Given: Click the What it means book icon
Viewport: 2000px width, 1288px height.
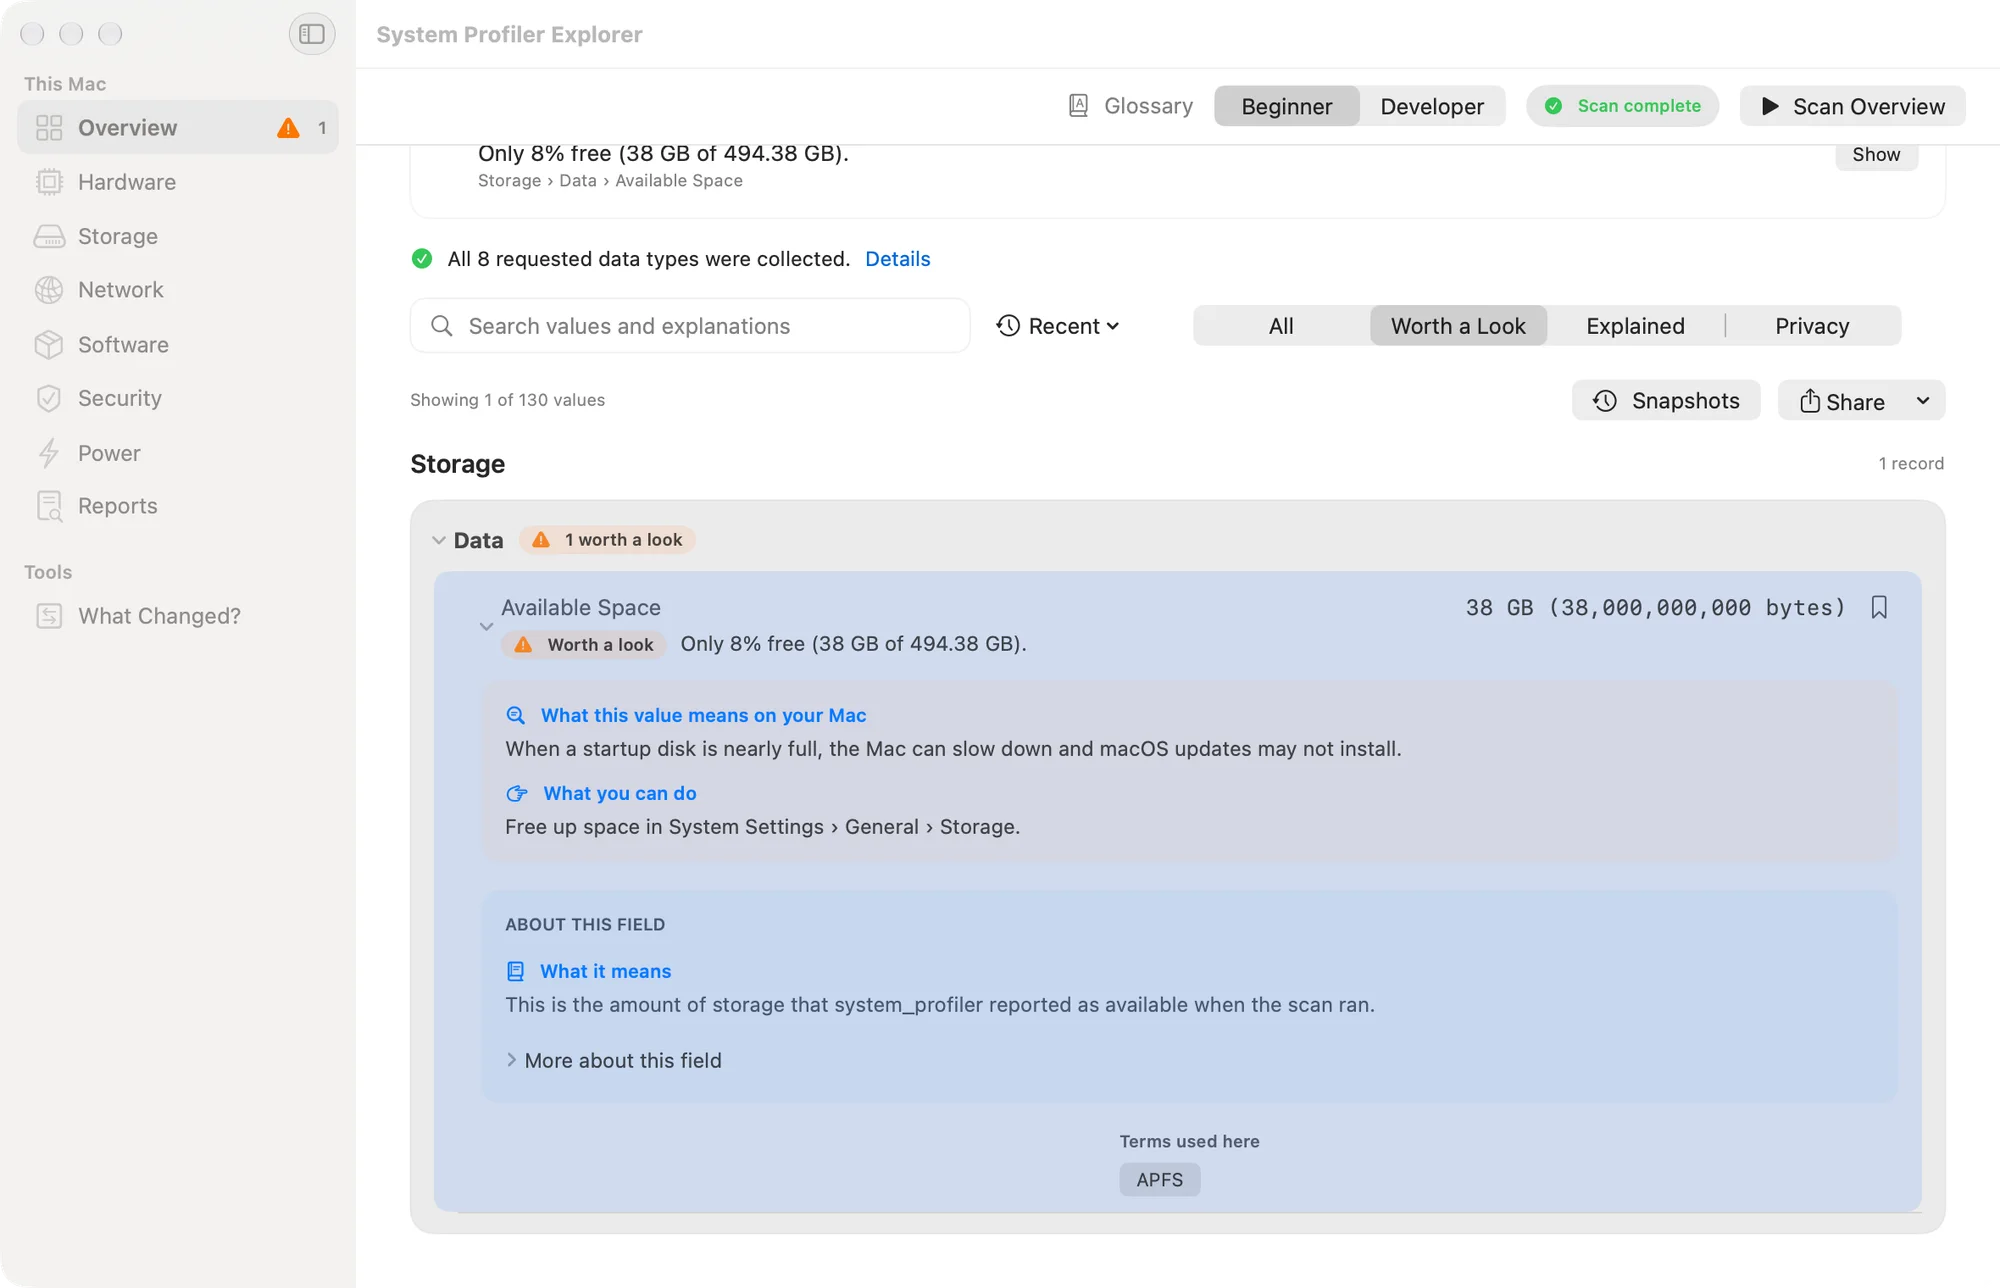Looking at the screenshot, I should click(516, 971).
